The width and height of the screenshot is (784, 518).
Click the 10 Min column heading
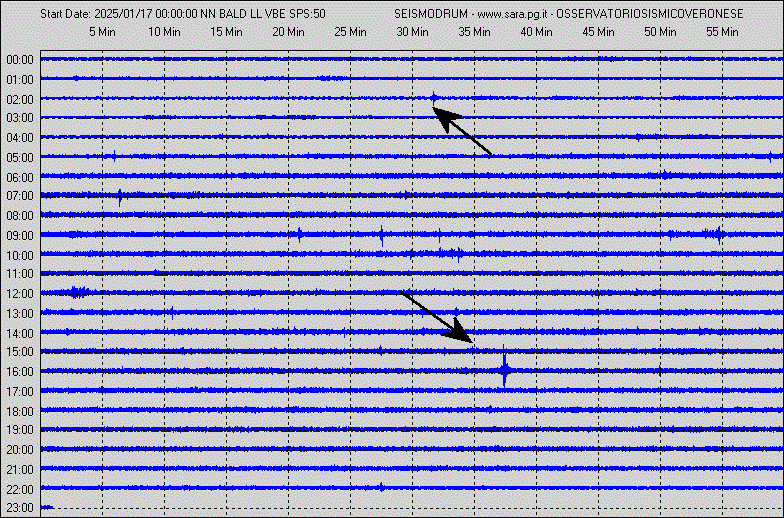pos(164,32)
